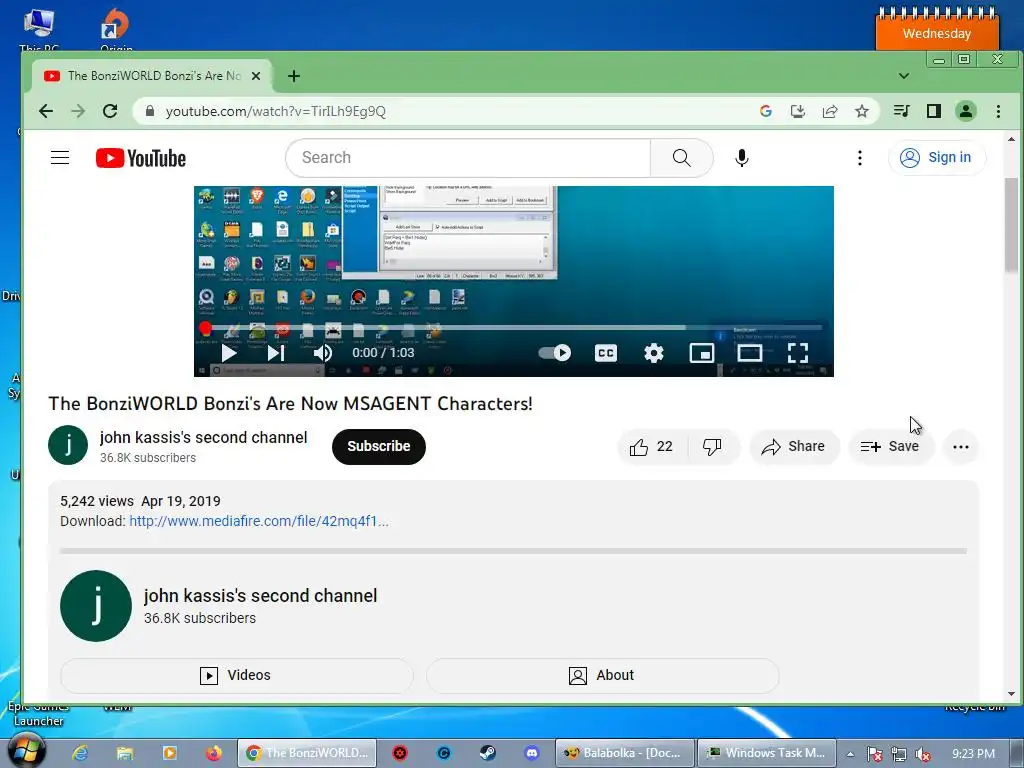Open more actions ellipsis below video
The image size is (1024, 768).
pos(961,447)
